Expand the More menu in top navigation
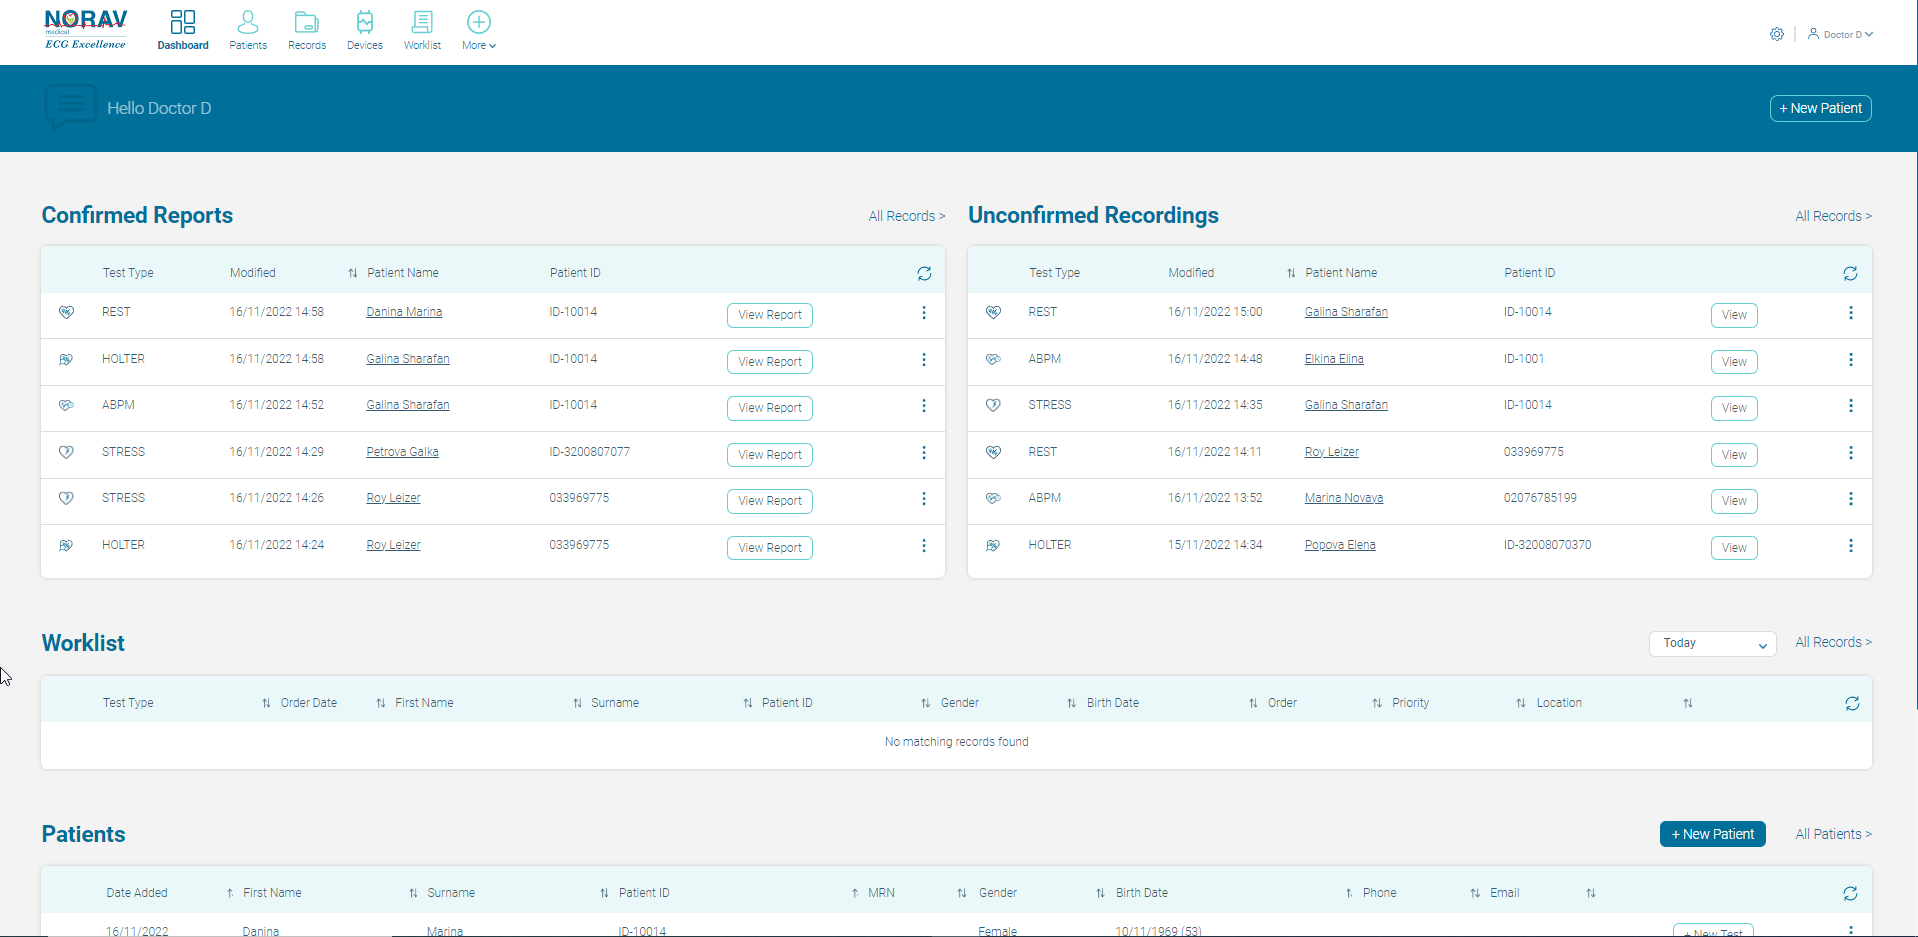The width and height of the screenshot is (1918, 937). 479,30
